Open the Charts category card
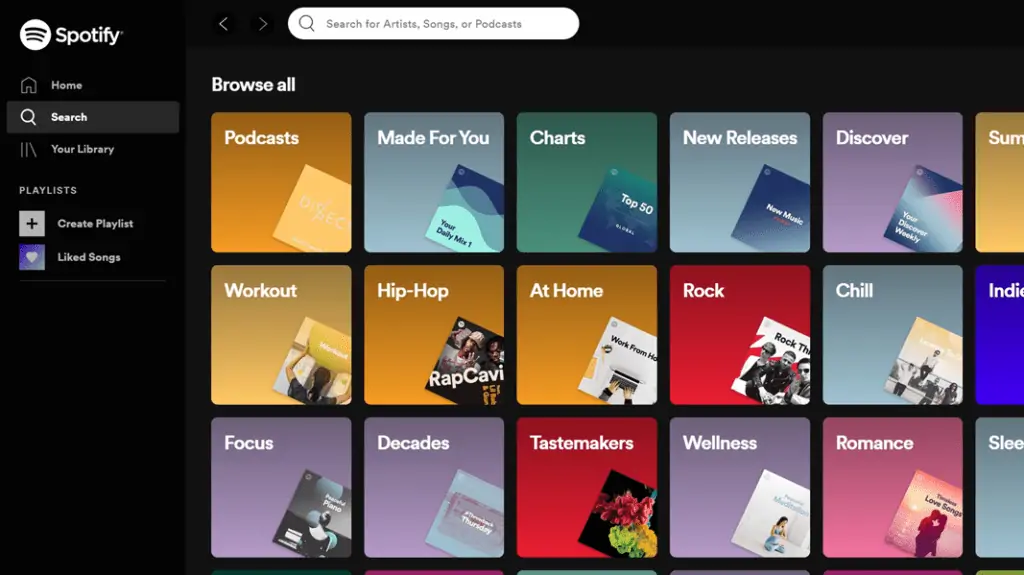The width and height of the screenshot is (1024, 575). [x=586, y=182]
